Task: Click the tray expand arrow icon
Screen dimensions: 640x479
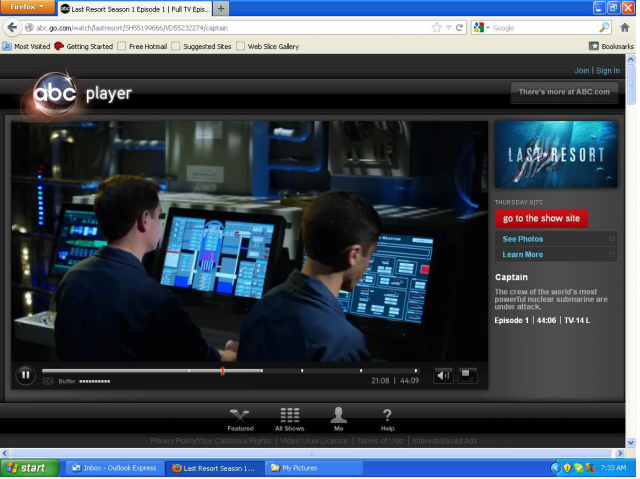Action: tap(557, 470)
